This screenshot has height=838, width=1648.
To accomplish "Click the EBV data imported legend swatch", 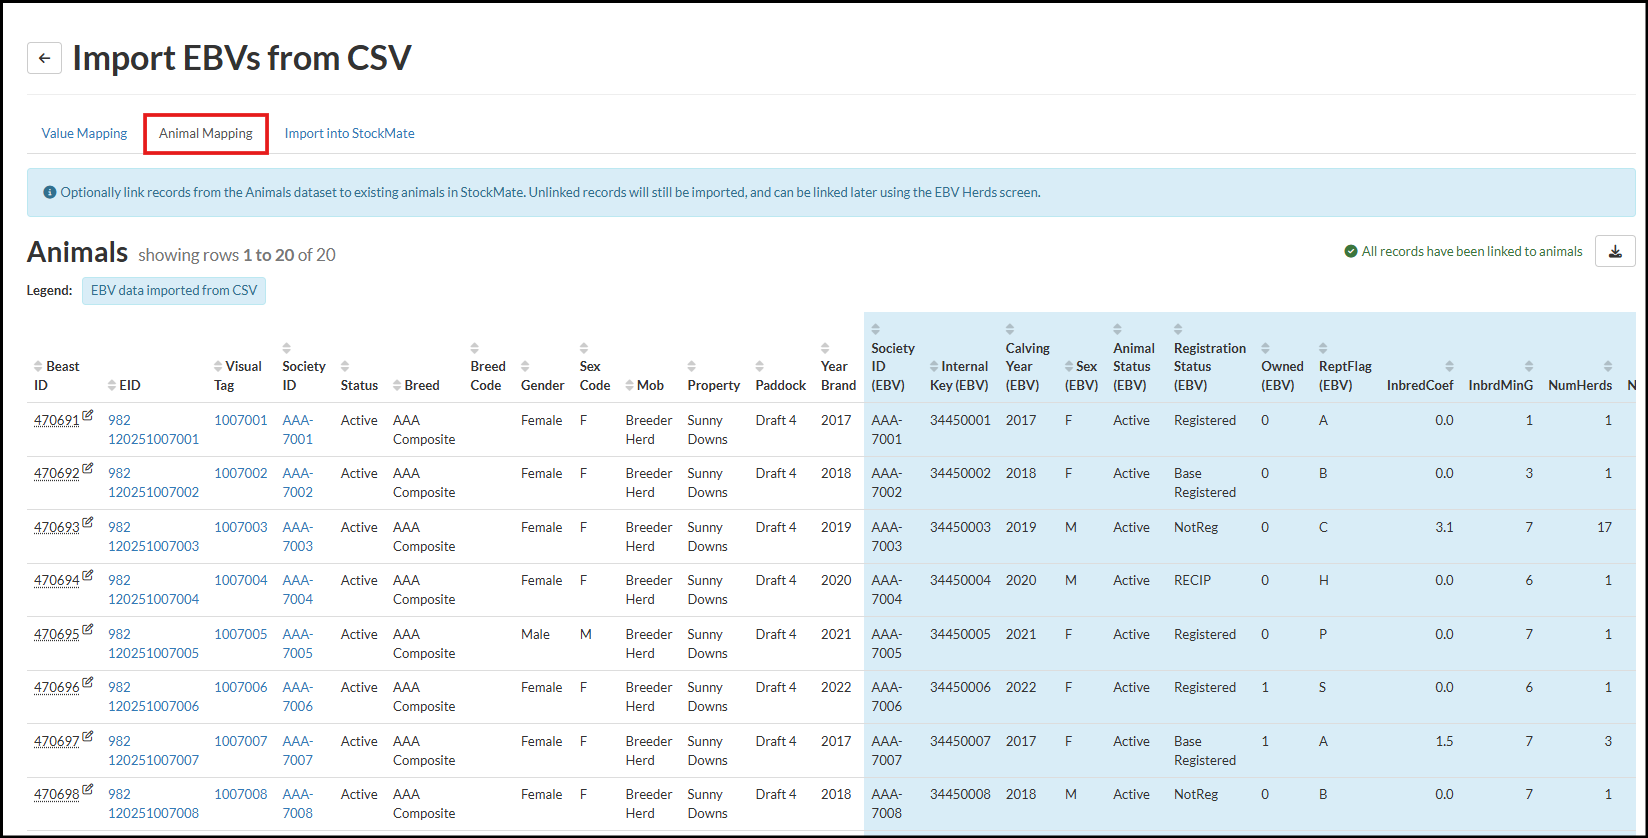I will [174, 290].
